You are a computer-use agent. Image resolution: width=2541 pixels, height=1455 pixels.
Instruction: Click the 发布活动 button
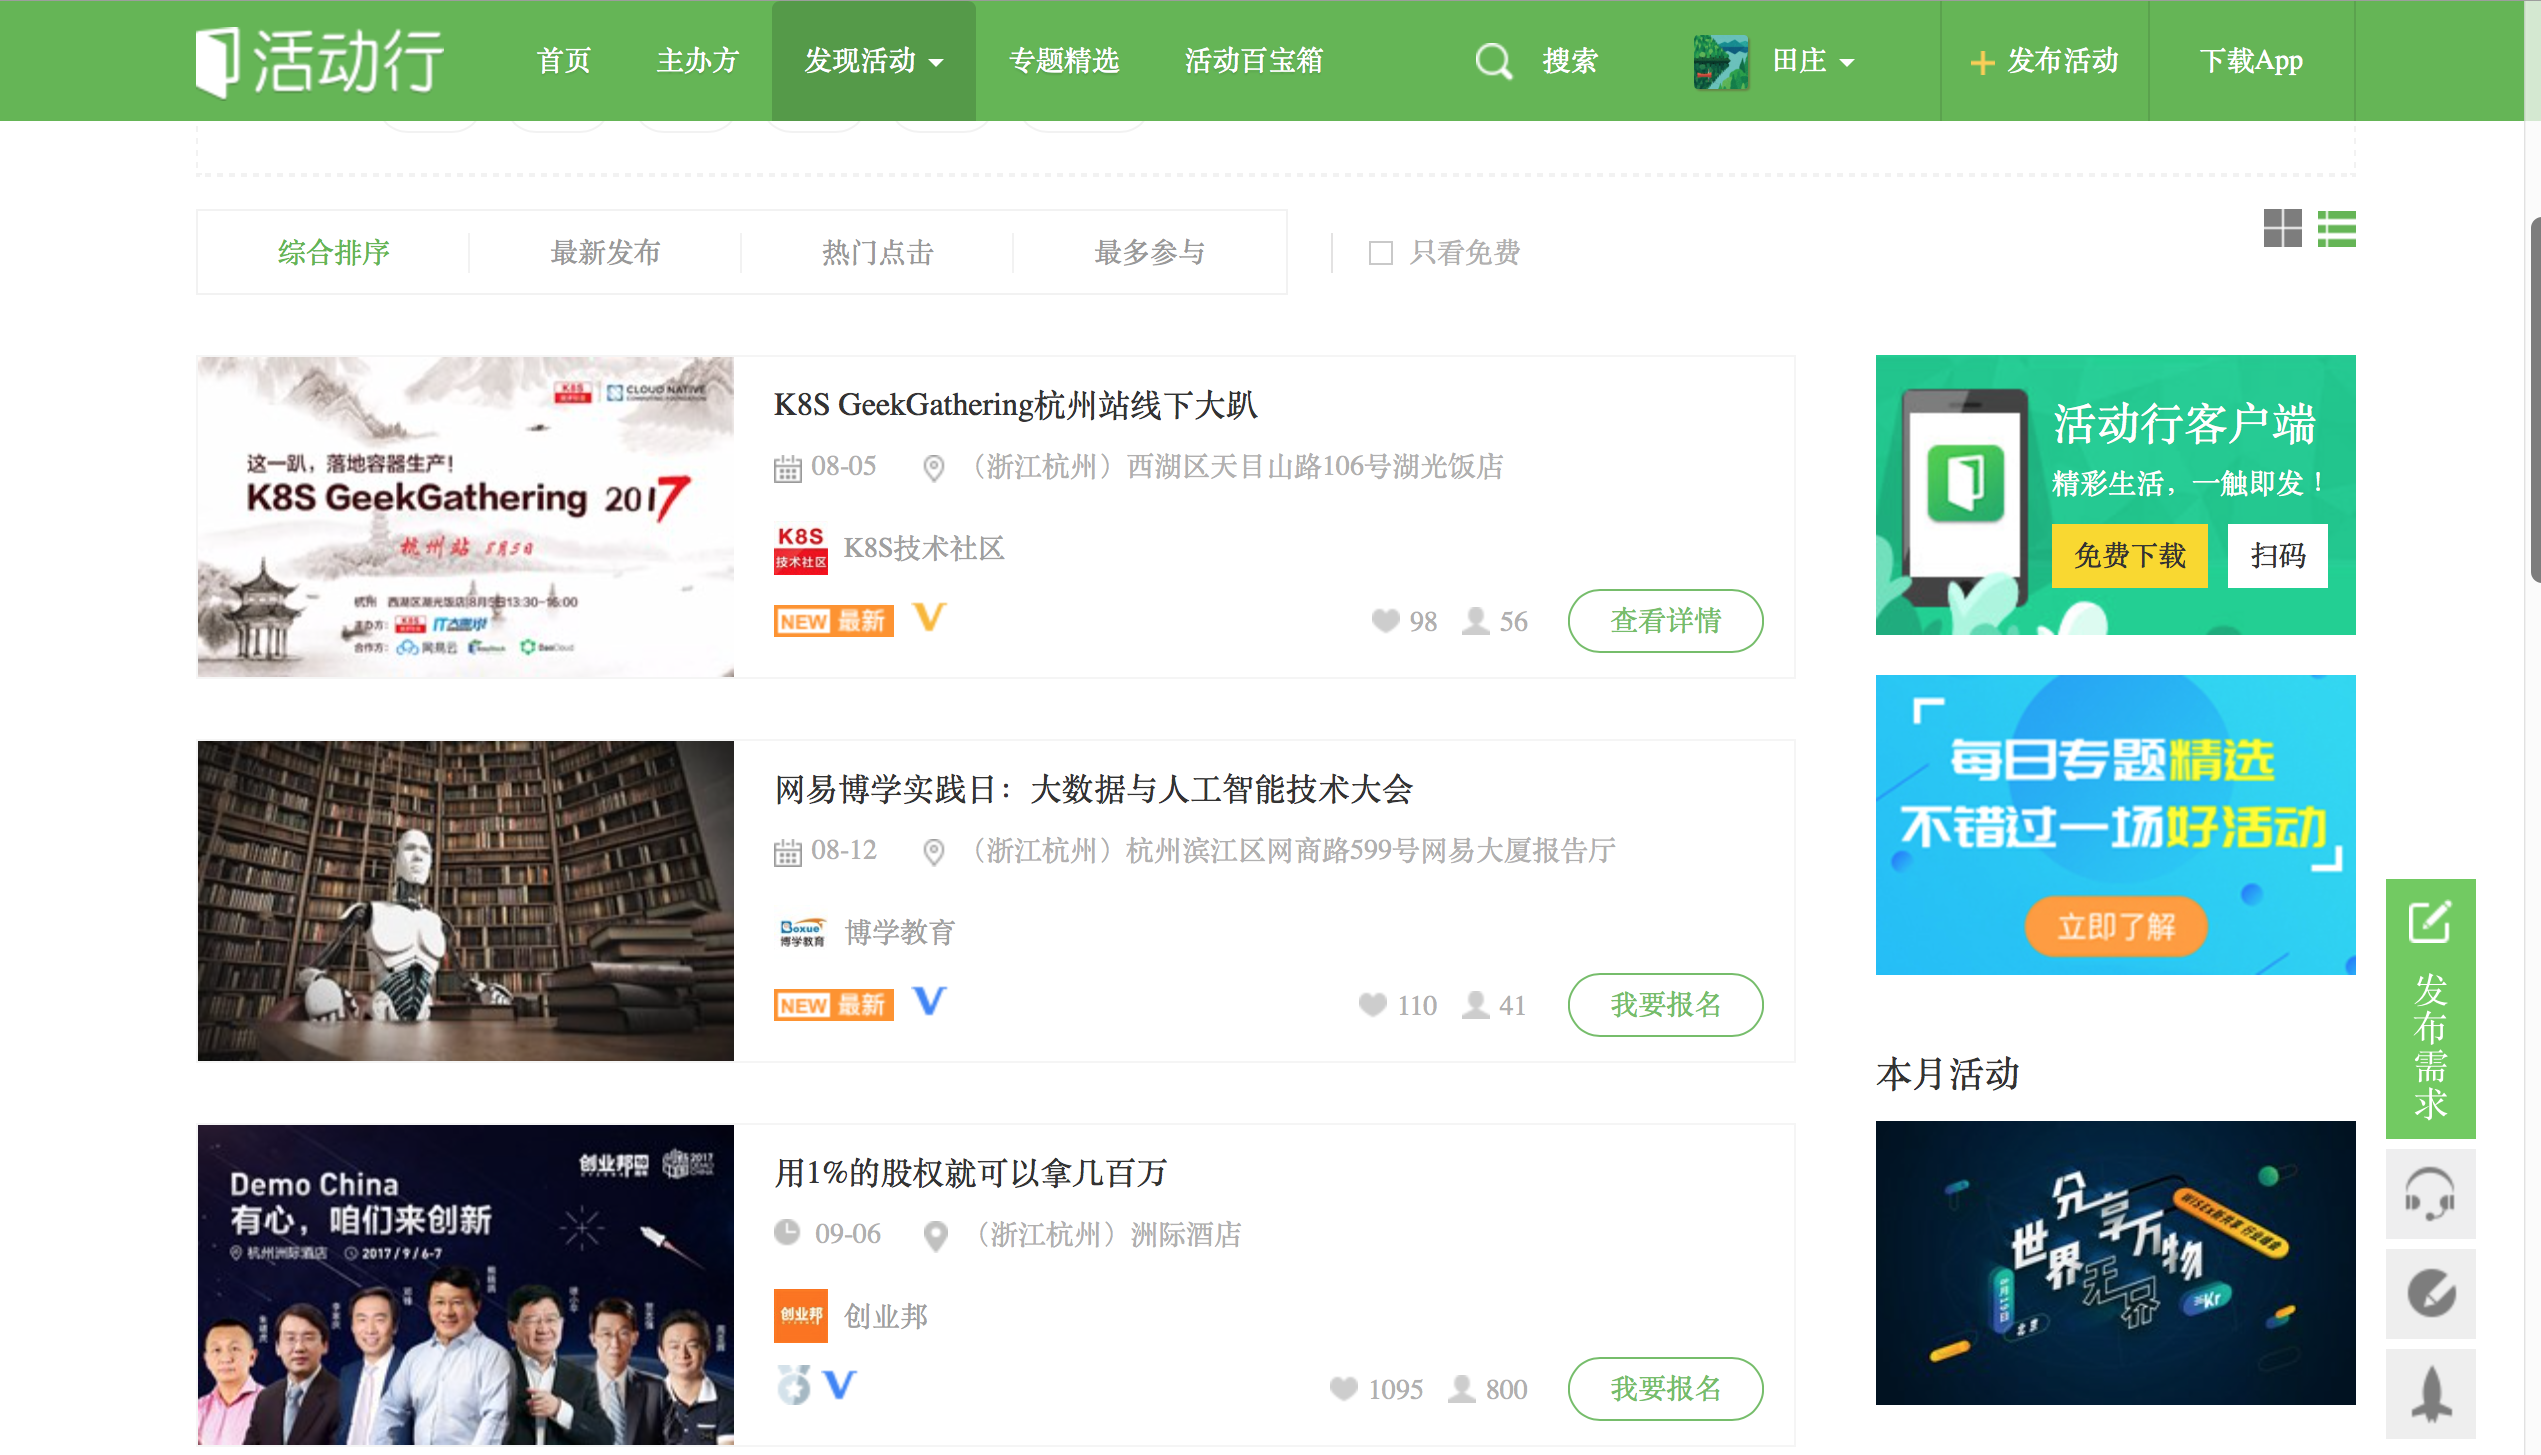2044,61
